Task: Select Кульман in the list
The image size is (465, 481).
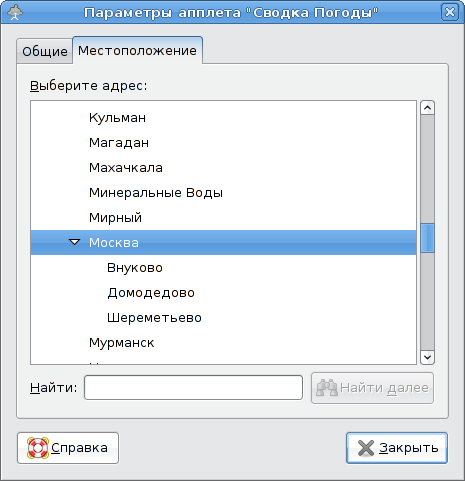Action: click(117, 118)
